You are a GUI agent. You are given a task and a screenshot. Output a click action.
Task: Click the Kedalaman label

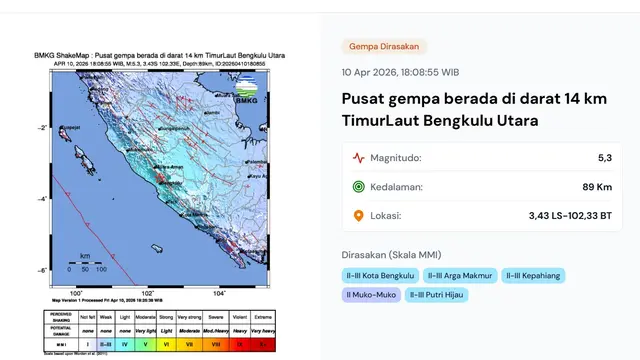pyautogui.click(x=396, y=187)
